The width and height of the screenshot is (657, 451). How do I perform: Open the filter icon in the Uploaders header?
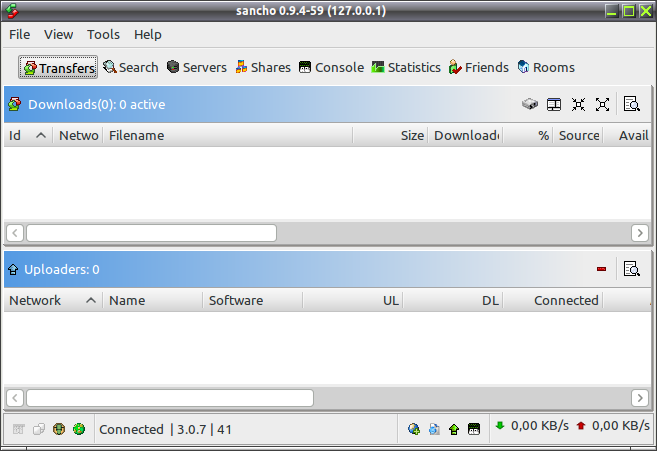pyautogui.click(x=631, y=269)
